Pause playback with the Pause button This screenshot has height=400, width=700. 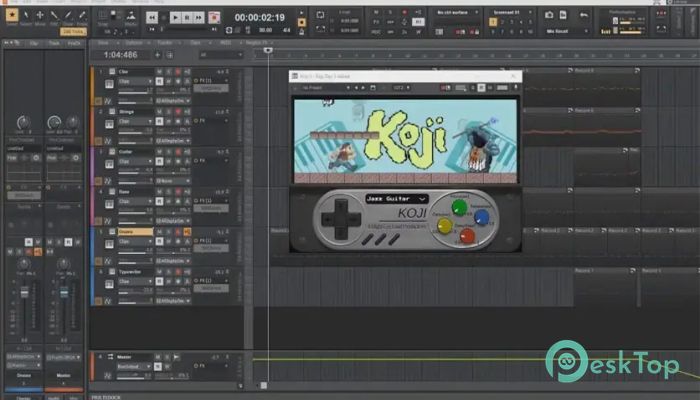[x=187, y=17]
